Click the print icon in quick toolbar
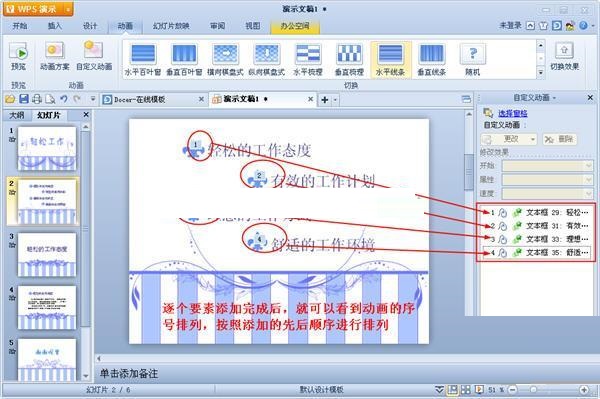Image resolution: width=600 pixels, height=399 pixels. (37, 99)
